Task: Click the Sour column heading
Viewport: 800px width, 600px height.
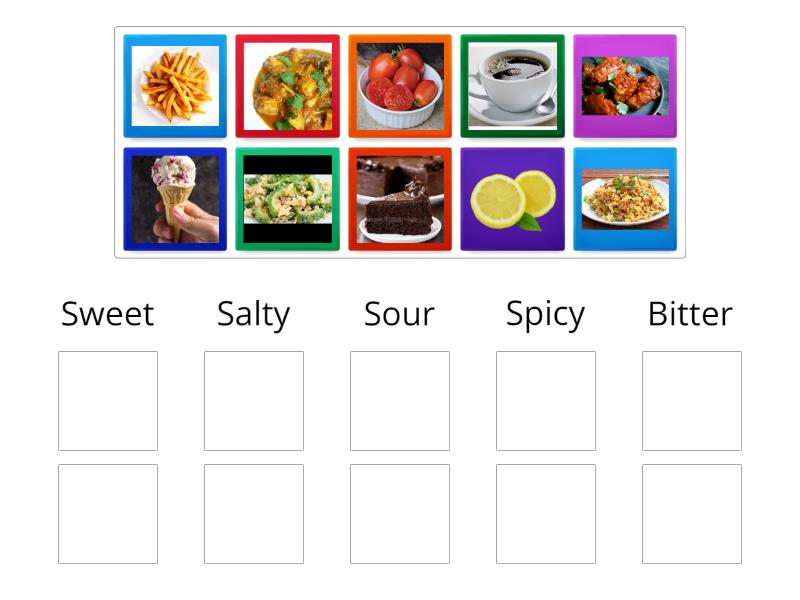Action: point(399,314)
